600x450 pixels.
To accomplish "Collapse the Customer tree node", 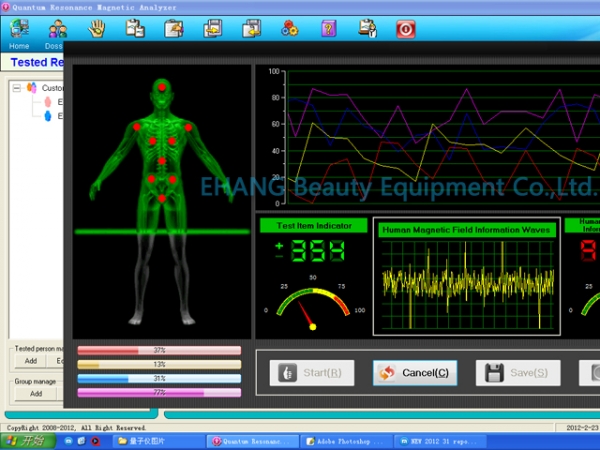I will (x=17, y=88).
